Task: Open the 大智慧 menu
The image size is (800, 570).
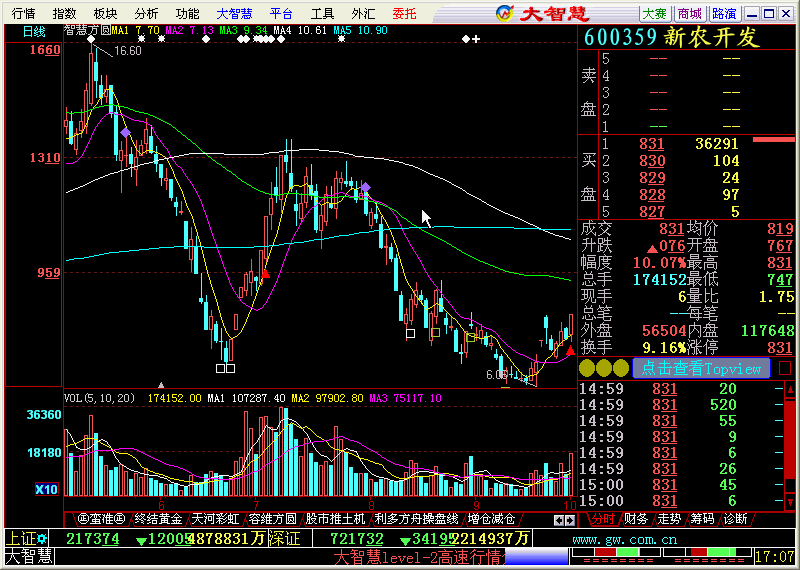Action: (234, 14)
